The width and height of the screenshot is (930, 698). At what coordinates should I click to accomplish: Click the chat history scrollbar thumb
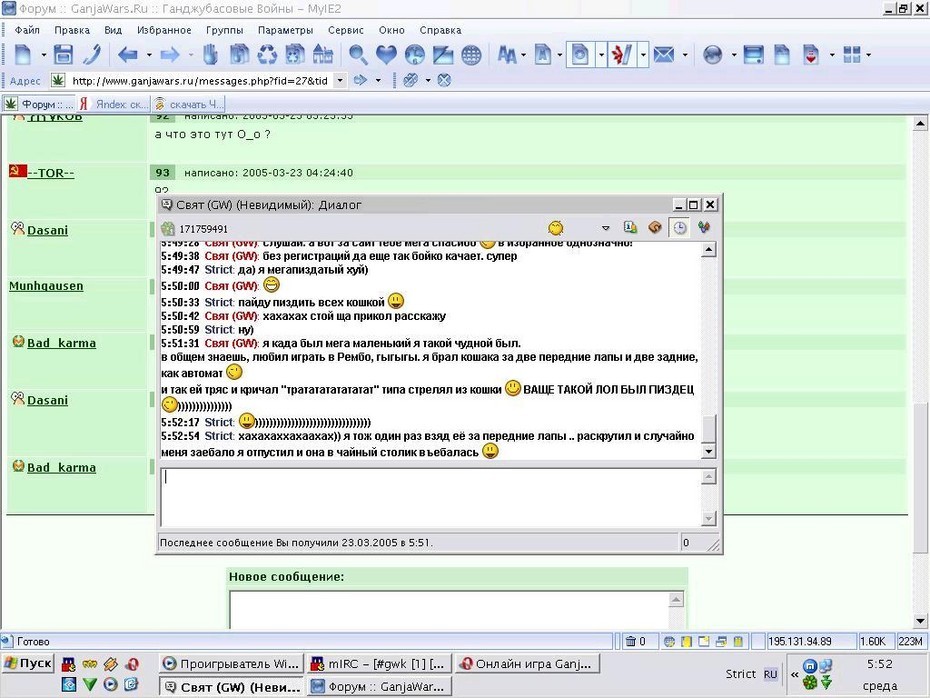(708, 428)
